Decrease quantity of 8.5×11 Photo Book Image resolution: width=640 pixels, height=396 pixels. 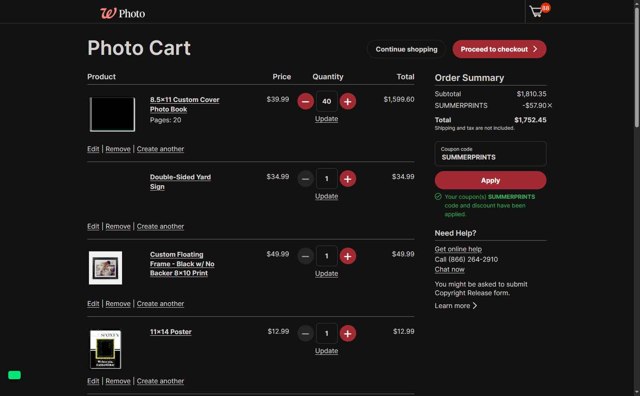(305, 101)
